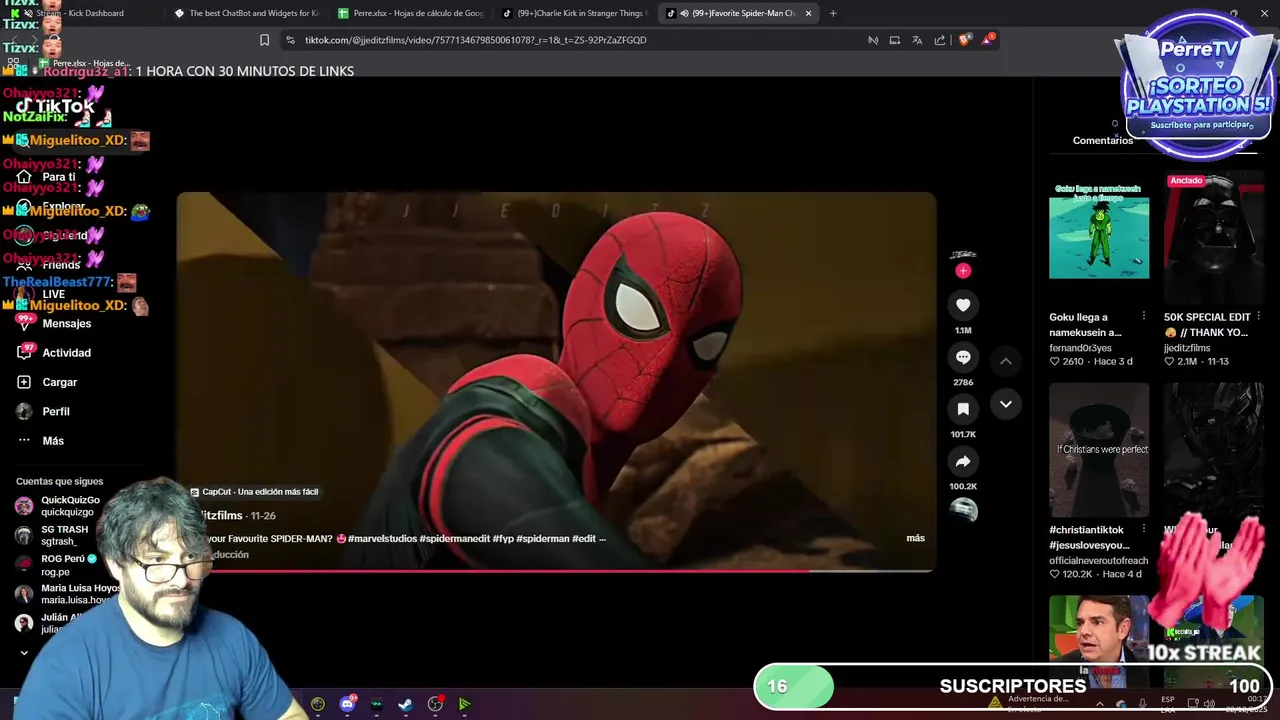Click #christiantiktok #jesuslovesyou video title
This screenshot has height=720, width=1280.
1089,538
